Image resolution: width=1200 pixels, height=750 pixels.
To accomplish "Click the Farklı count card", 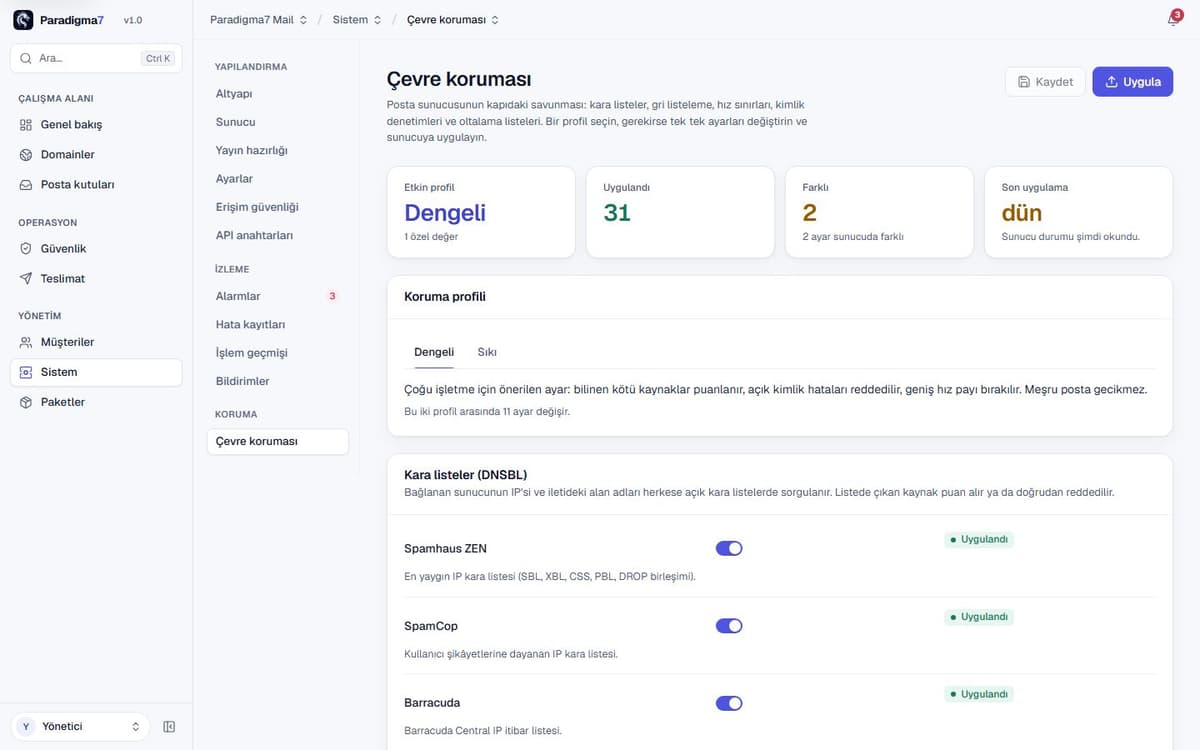I will click(879, 212).
